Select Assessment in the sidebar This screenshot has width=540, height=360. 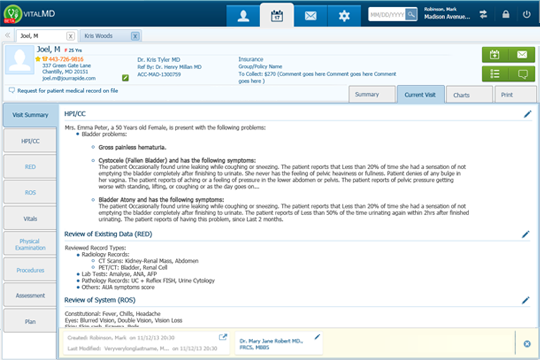pyautogui.click(x=30, y=296)
